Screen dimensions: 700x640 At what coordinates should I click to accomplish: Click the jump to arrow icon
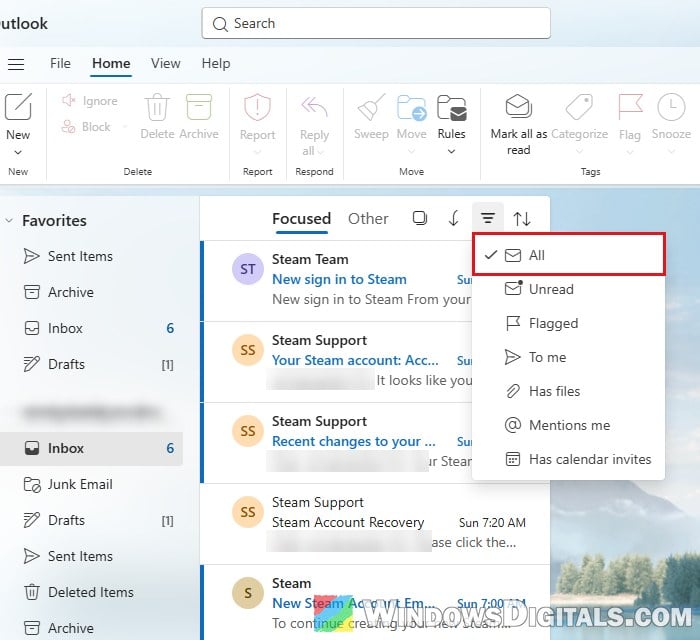click(x=454, y=219)
